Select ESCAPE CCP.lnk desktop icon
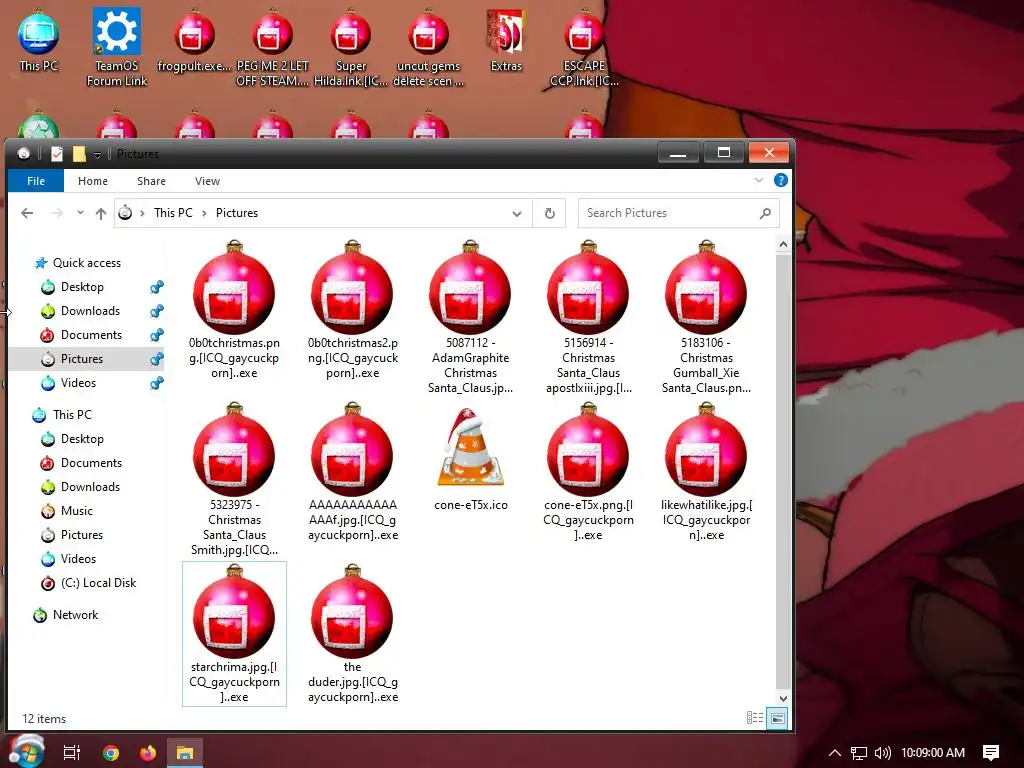 tap(584, 47)
